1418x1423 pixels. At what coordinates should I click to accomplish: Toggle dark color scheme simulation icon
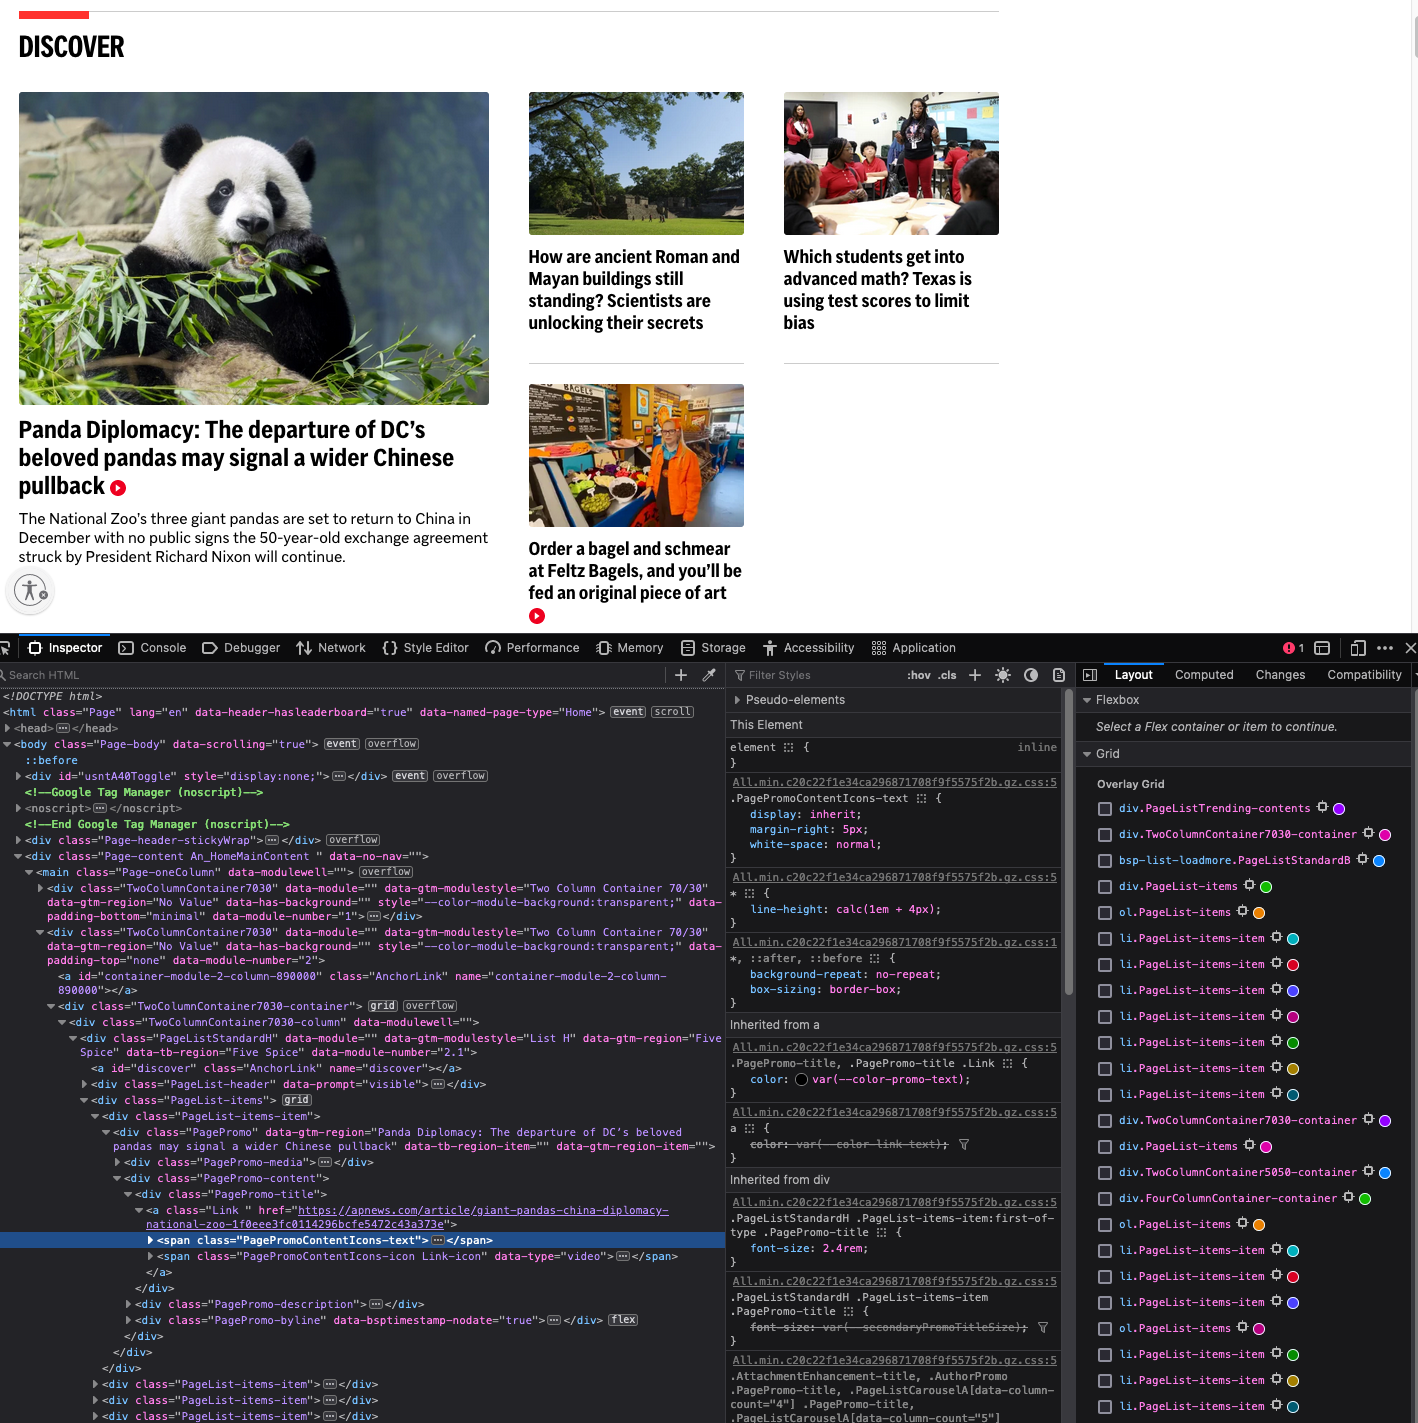tap(1031, 675)
